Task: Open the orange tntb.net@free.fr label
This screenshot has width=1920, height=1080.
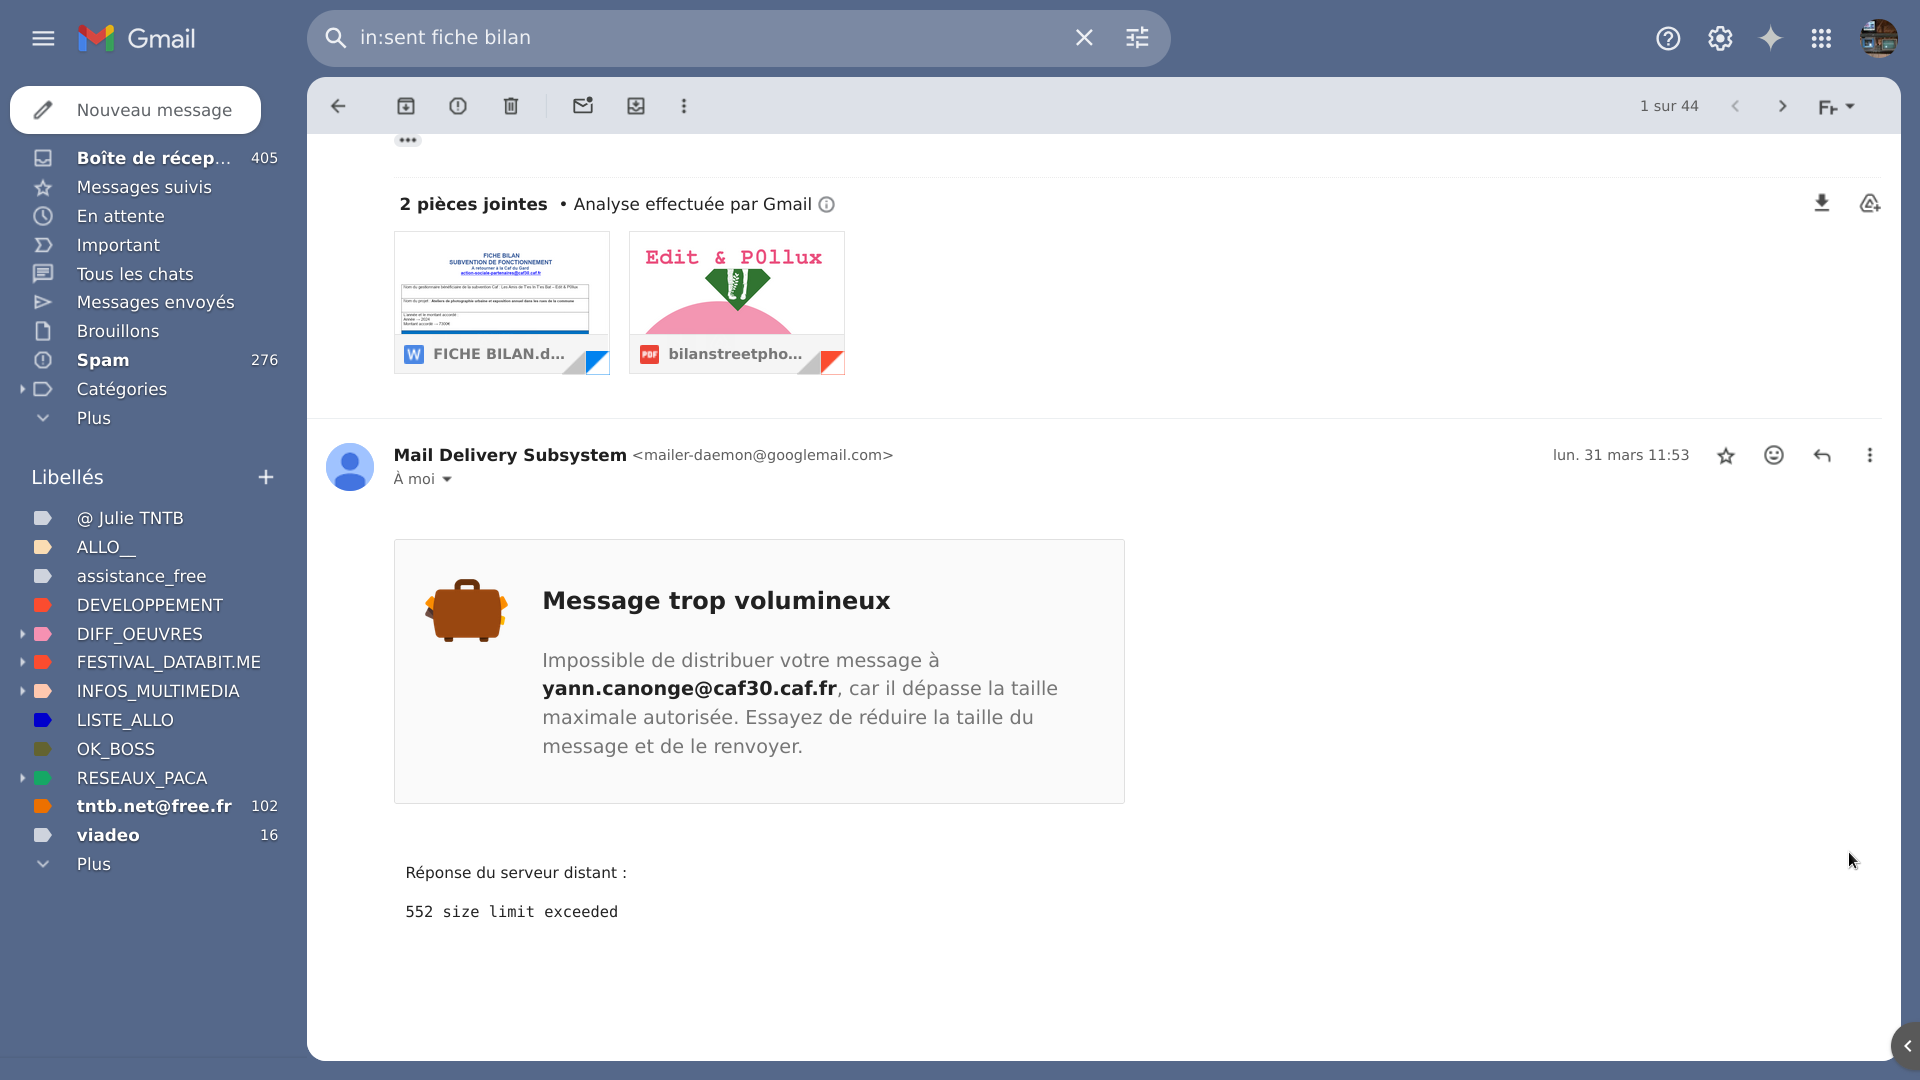Action: [154, 806]
